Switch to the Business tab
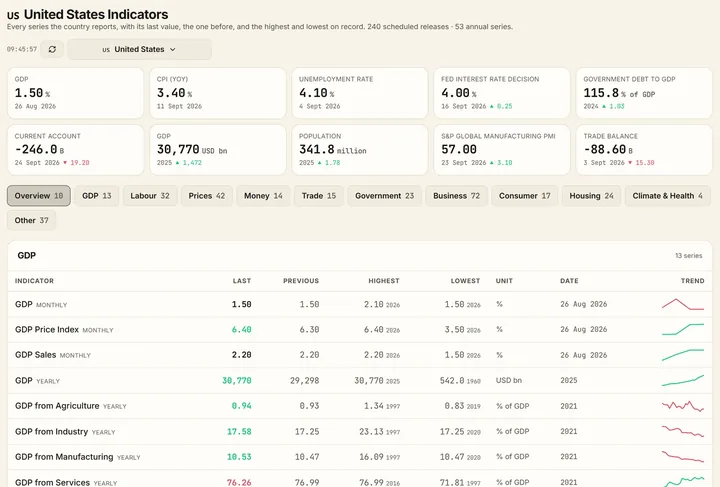720x487 pixels. coord(456,196)
